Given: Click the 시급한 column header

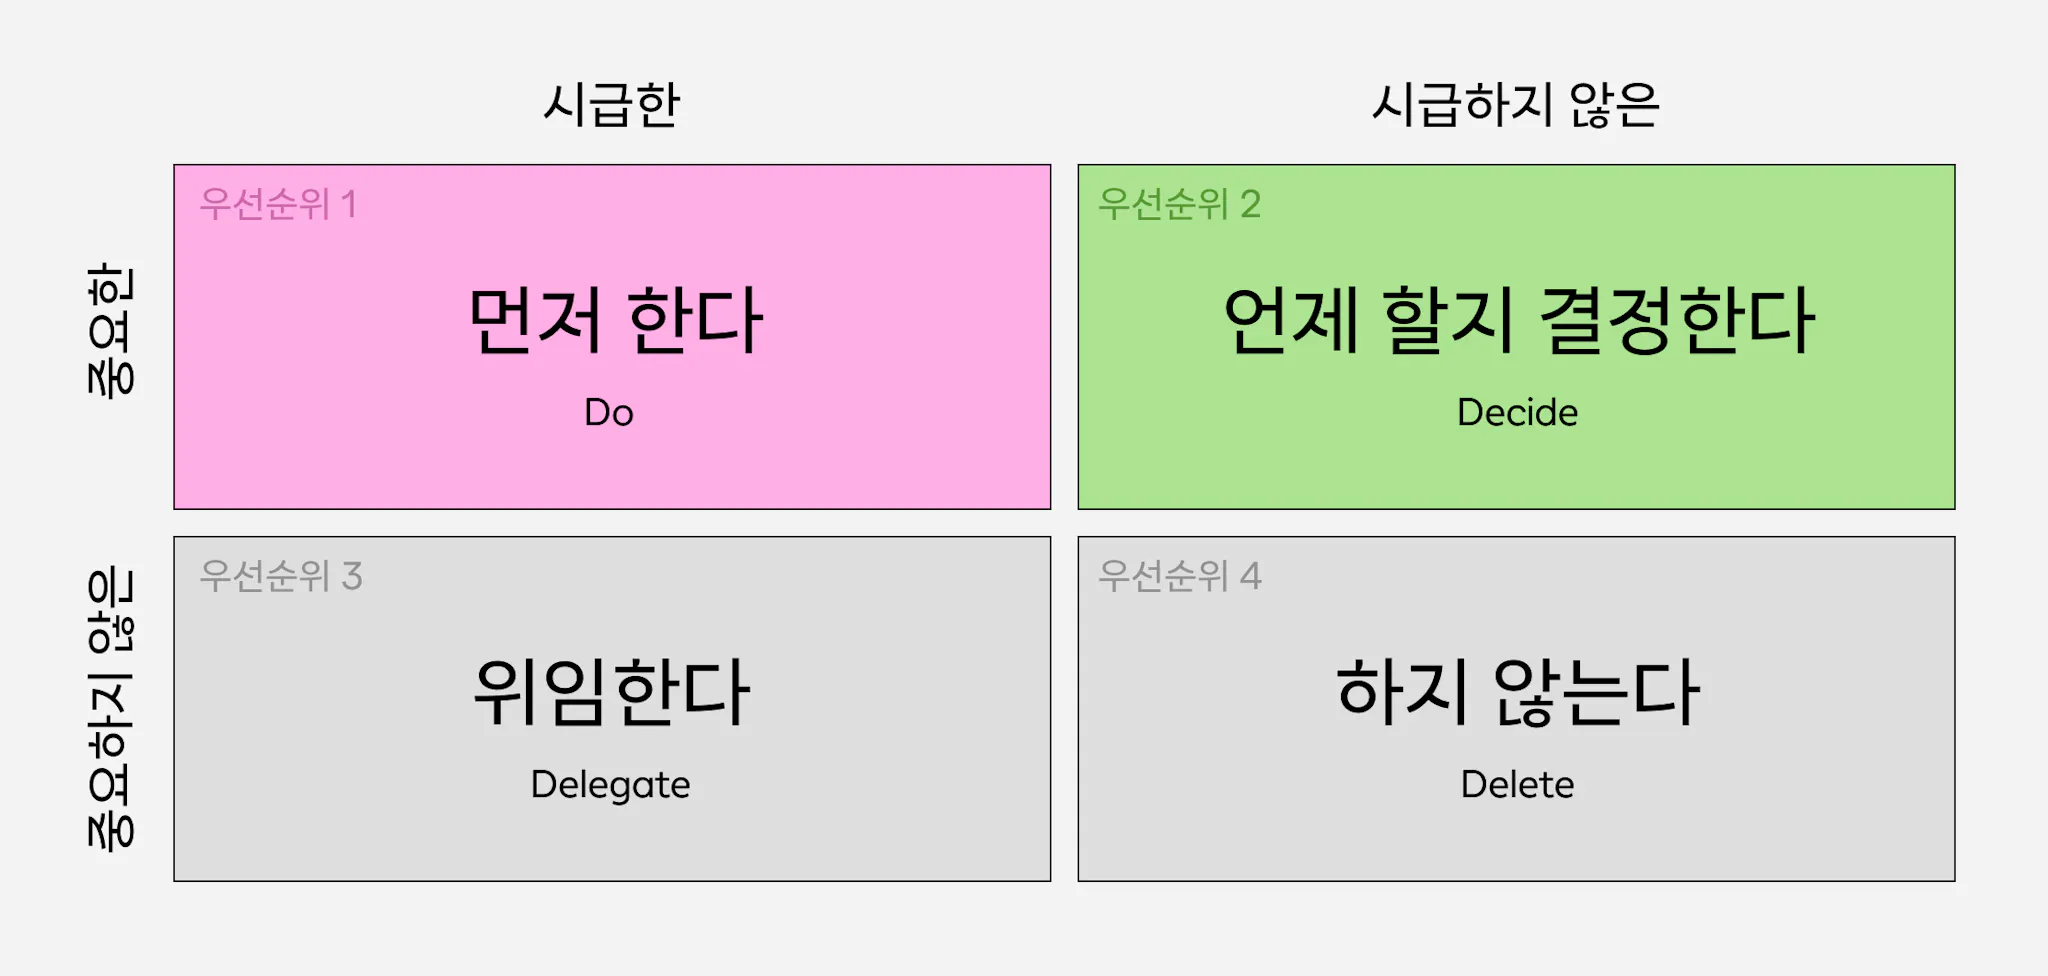Looking at the screenshot, I should coord(612,105).
